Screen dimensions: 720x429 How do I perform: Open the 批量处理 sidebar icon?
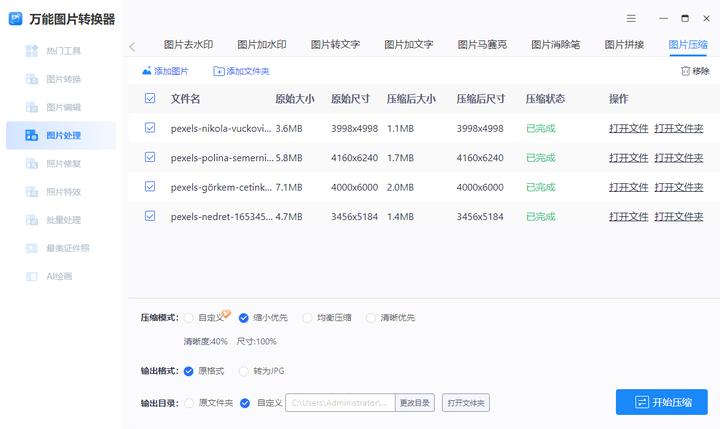pos(32,220)
